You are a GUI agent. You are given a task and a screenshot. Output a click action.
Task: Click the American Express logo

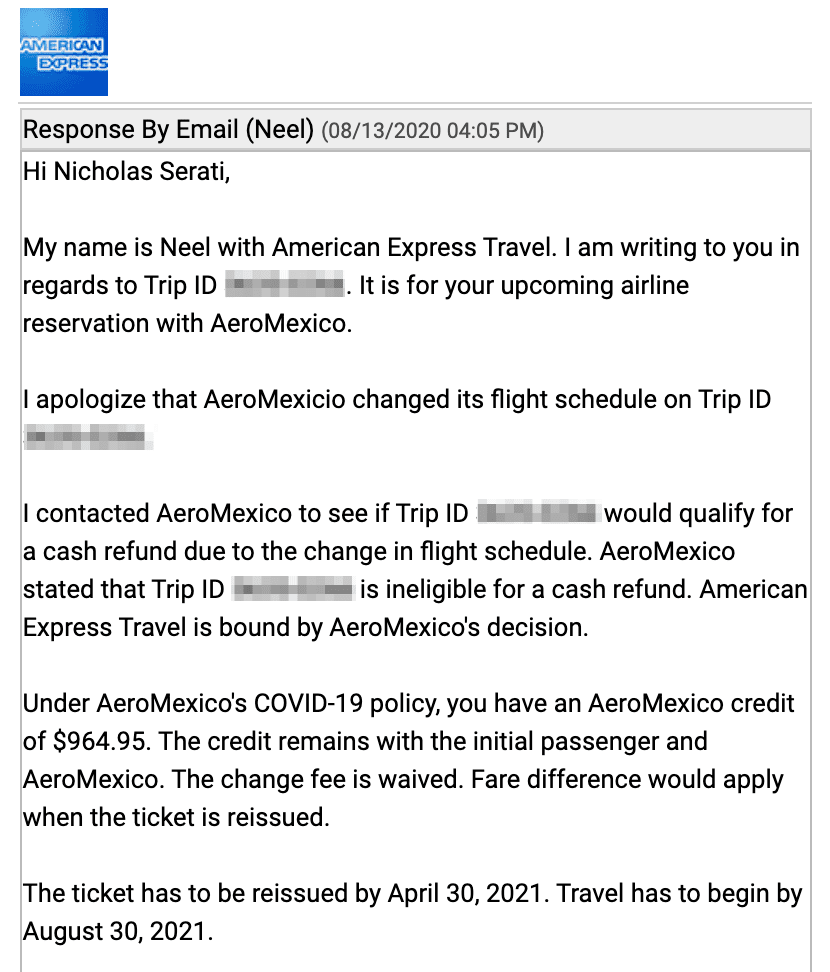pos(64,52)
